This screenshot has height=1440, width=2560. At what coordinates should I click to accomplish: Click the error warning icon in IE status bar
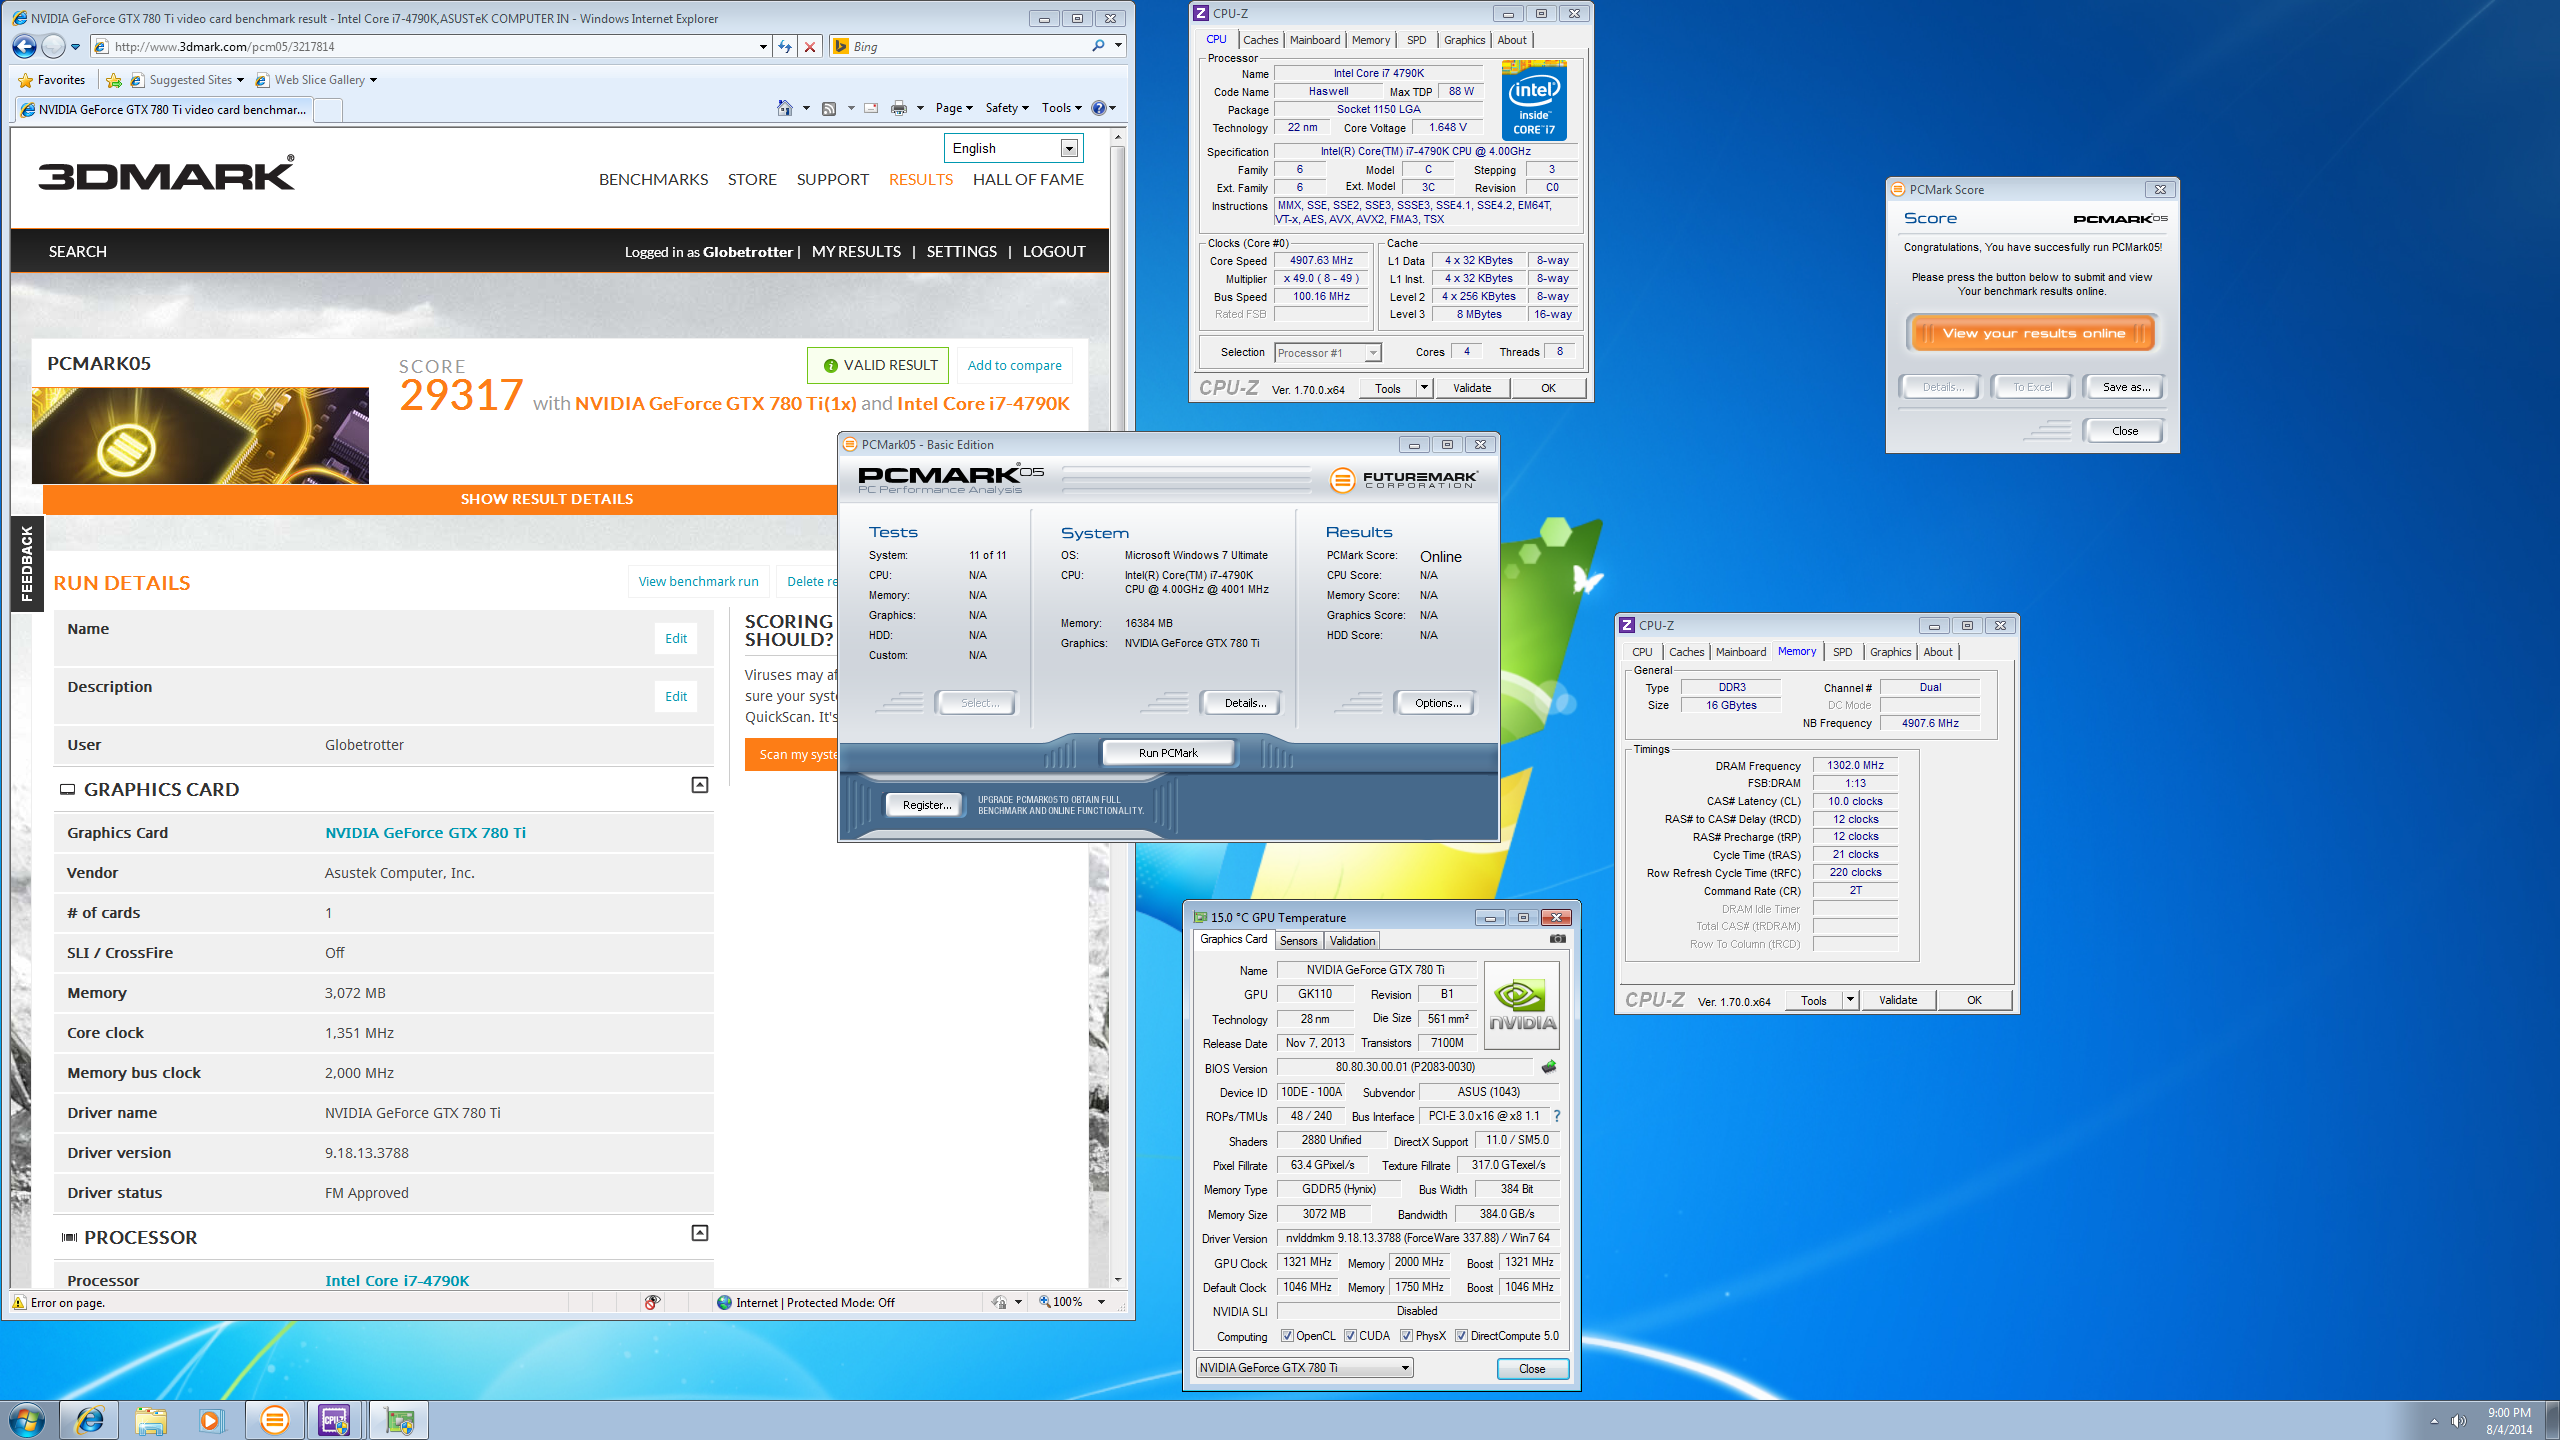coord(19,1302)
